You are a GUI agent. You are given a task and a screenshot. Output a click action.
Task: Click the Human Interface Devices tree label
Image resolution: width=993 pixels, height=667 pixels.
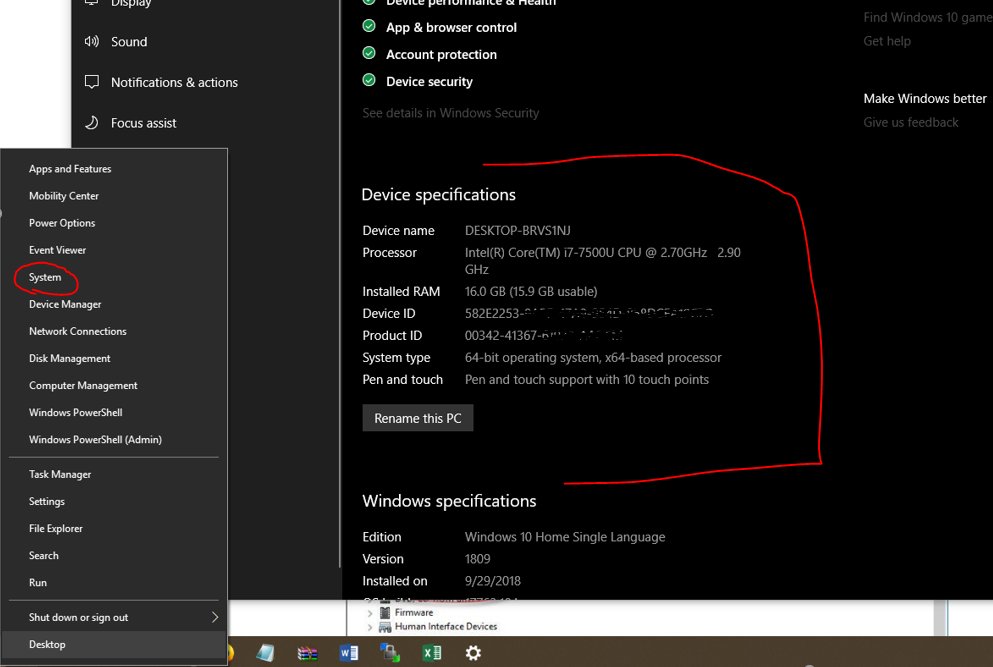point(446,626)
